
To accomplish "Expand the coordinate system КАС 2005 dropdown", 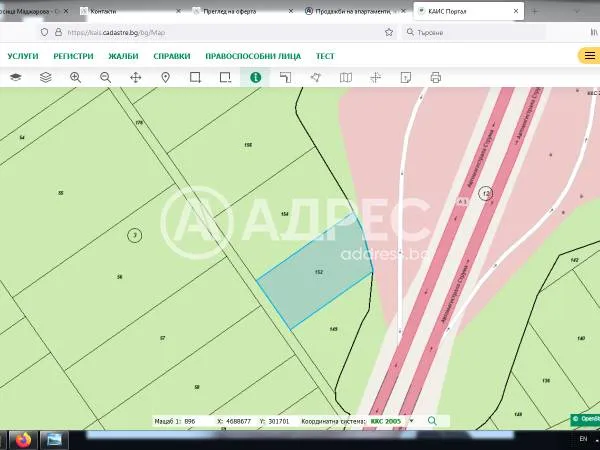I will pyautogui.click(x=411, y=421).
